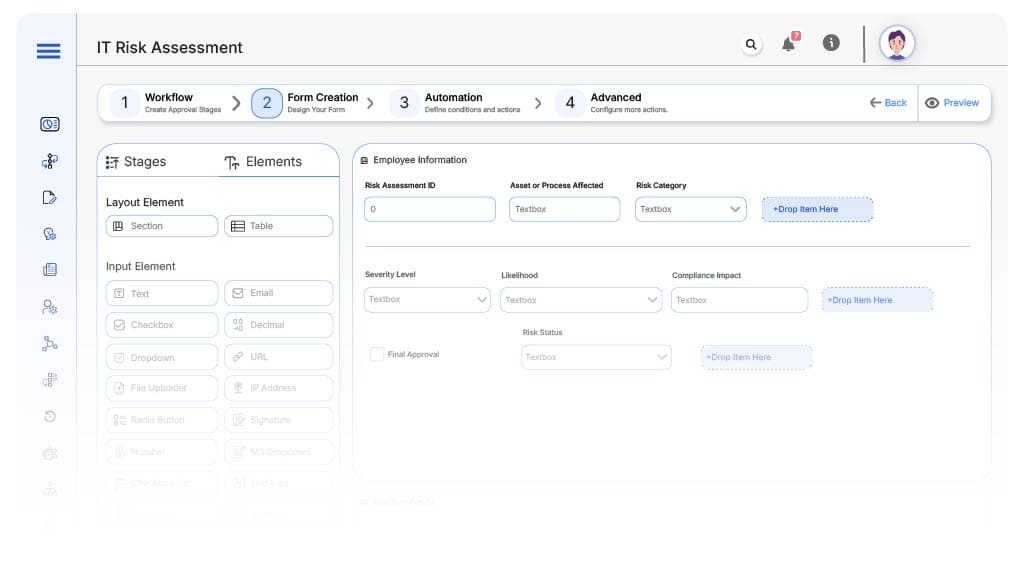Select the Checkbox input element
1024x576 pixels.
click(161, 325)
